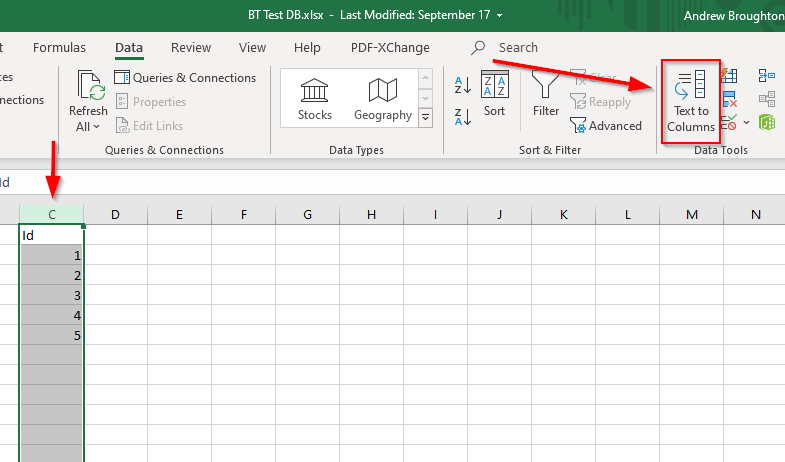Screen dimensions: 785x462
Task: Click the Text to Columns button
Action: [691, 102]
